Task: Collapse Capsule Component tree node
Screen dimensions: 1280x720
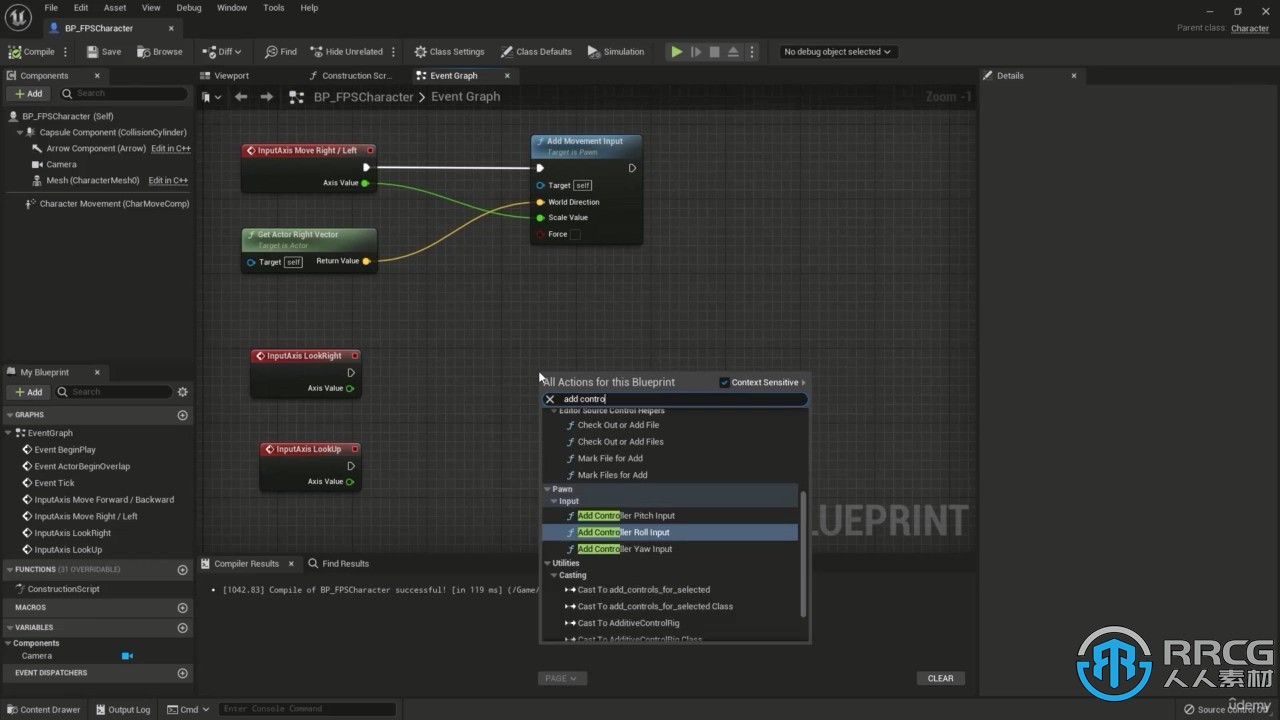Action: coord(20,132)
